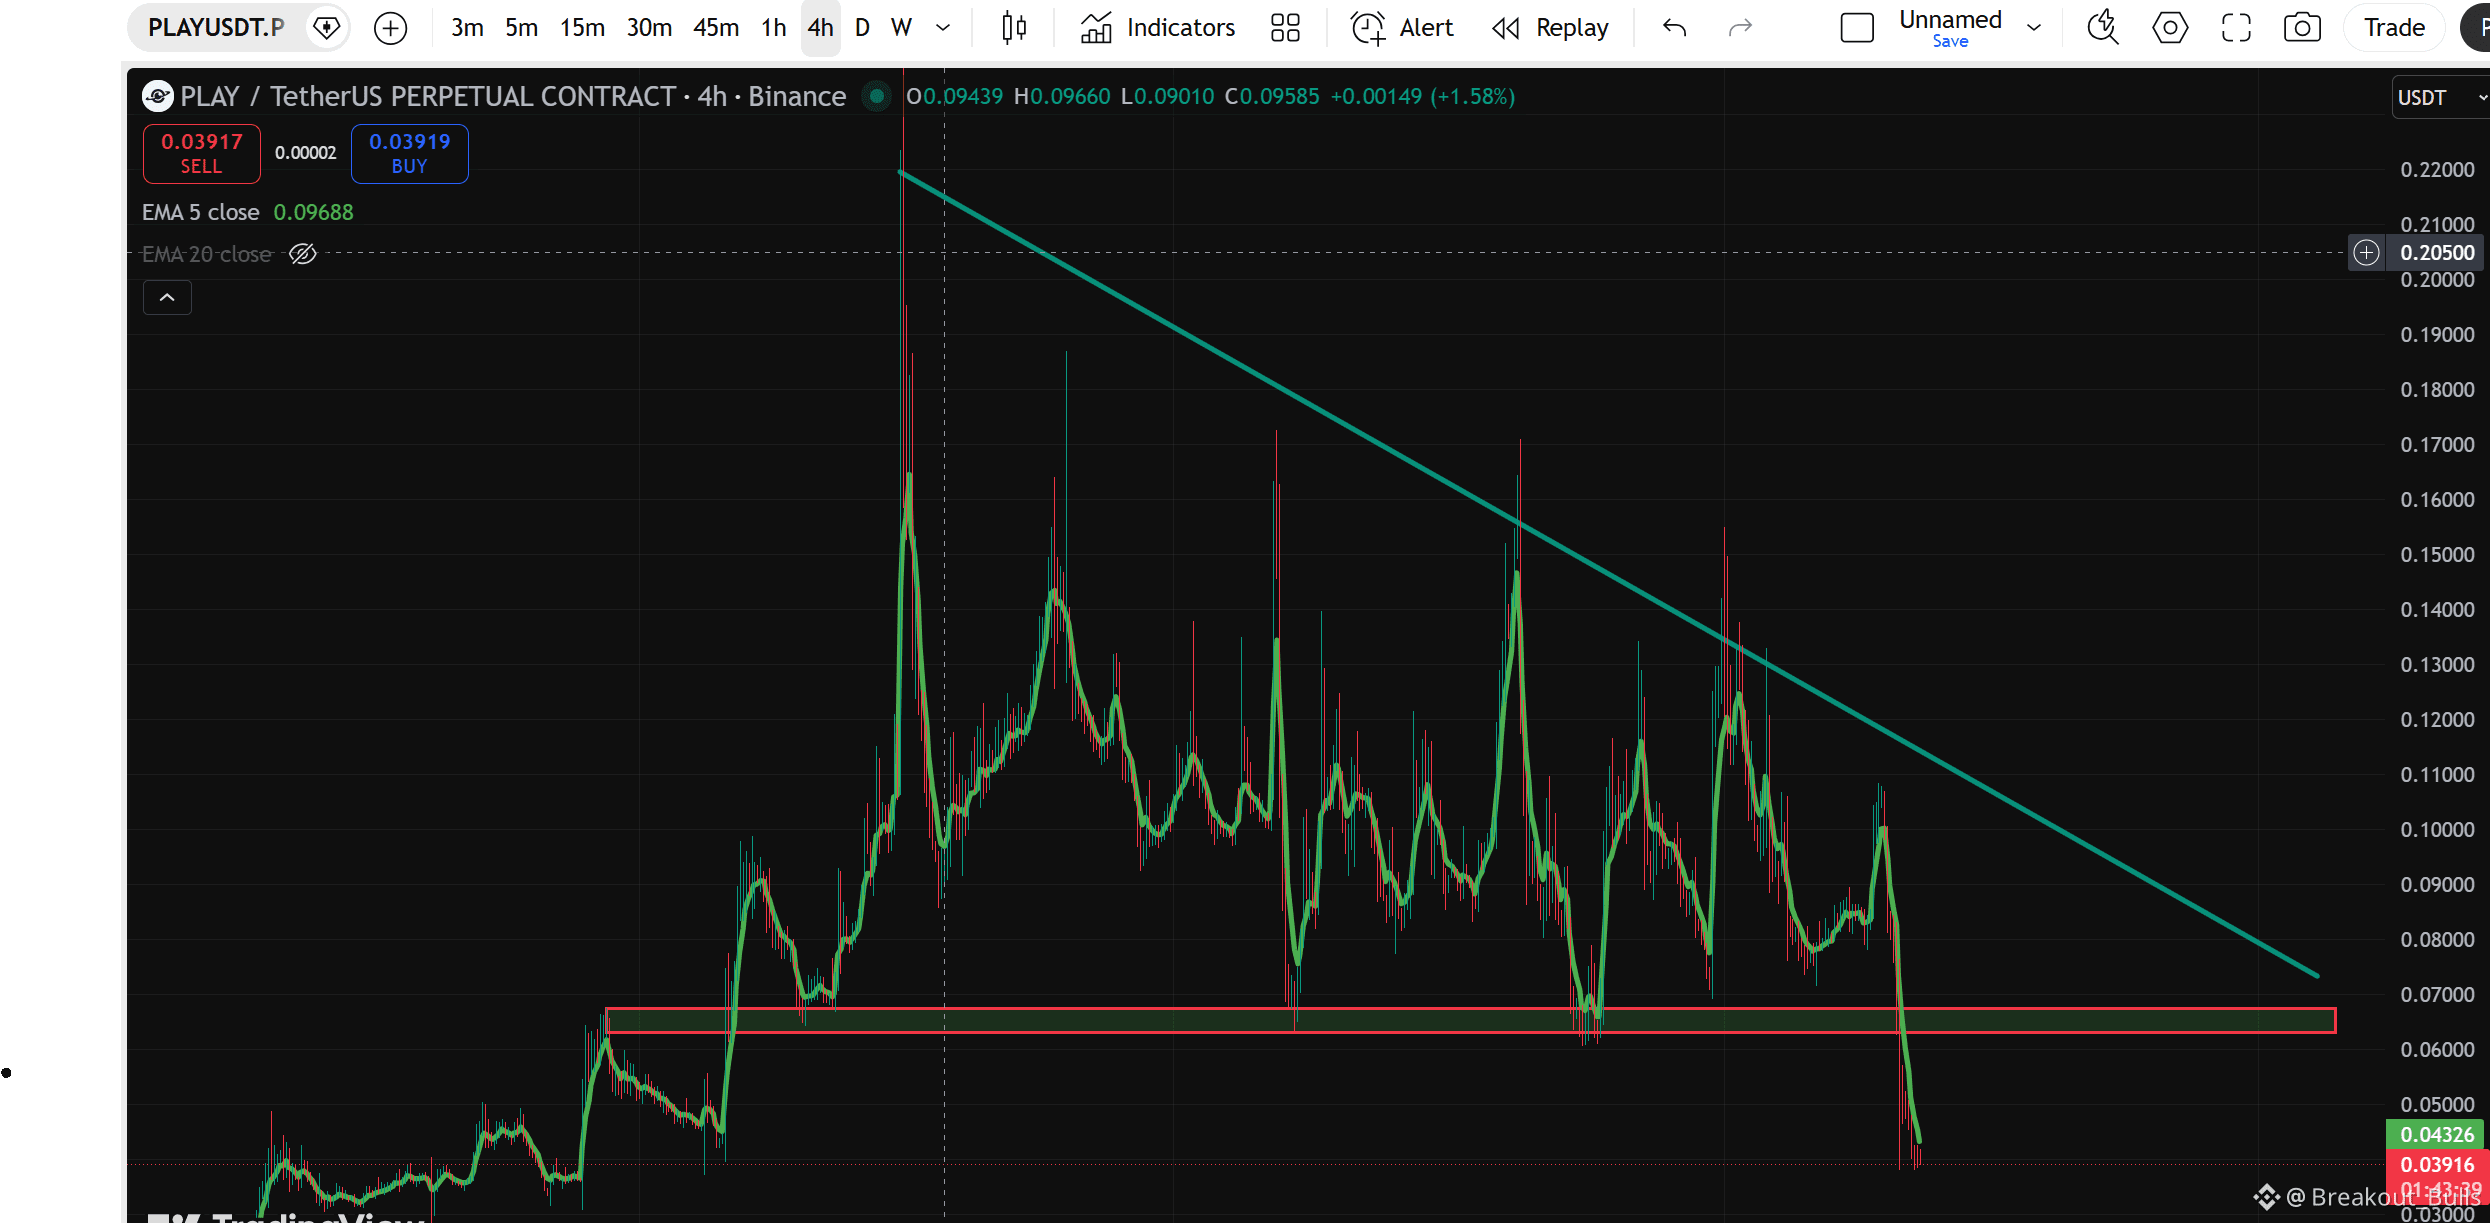Image resolution: width=2490 pixels, height=1223 pixels.
Task: Choose the 45m timeframe
Action: [716, 27]
